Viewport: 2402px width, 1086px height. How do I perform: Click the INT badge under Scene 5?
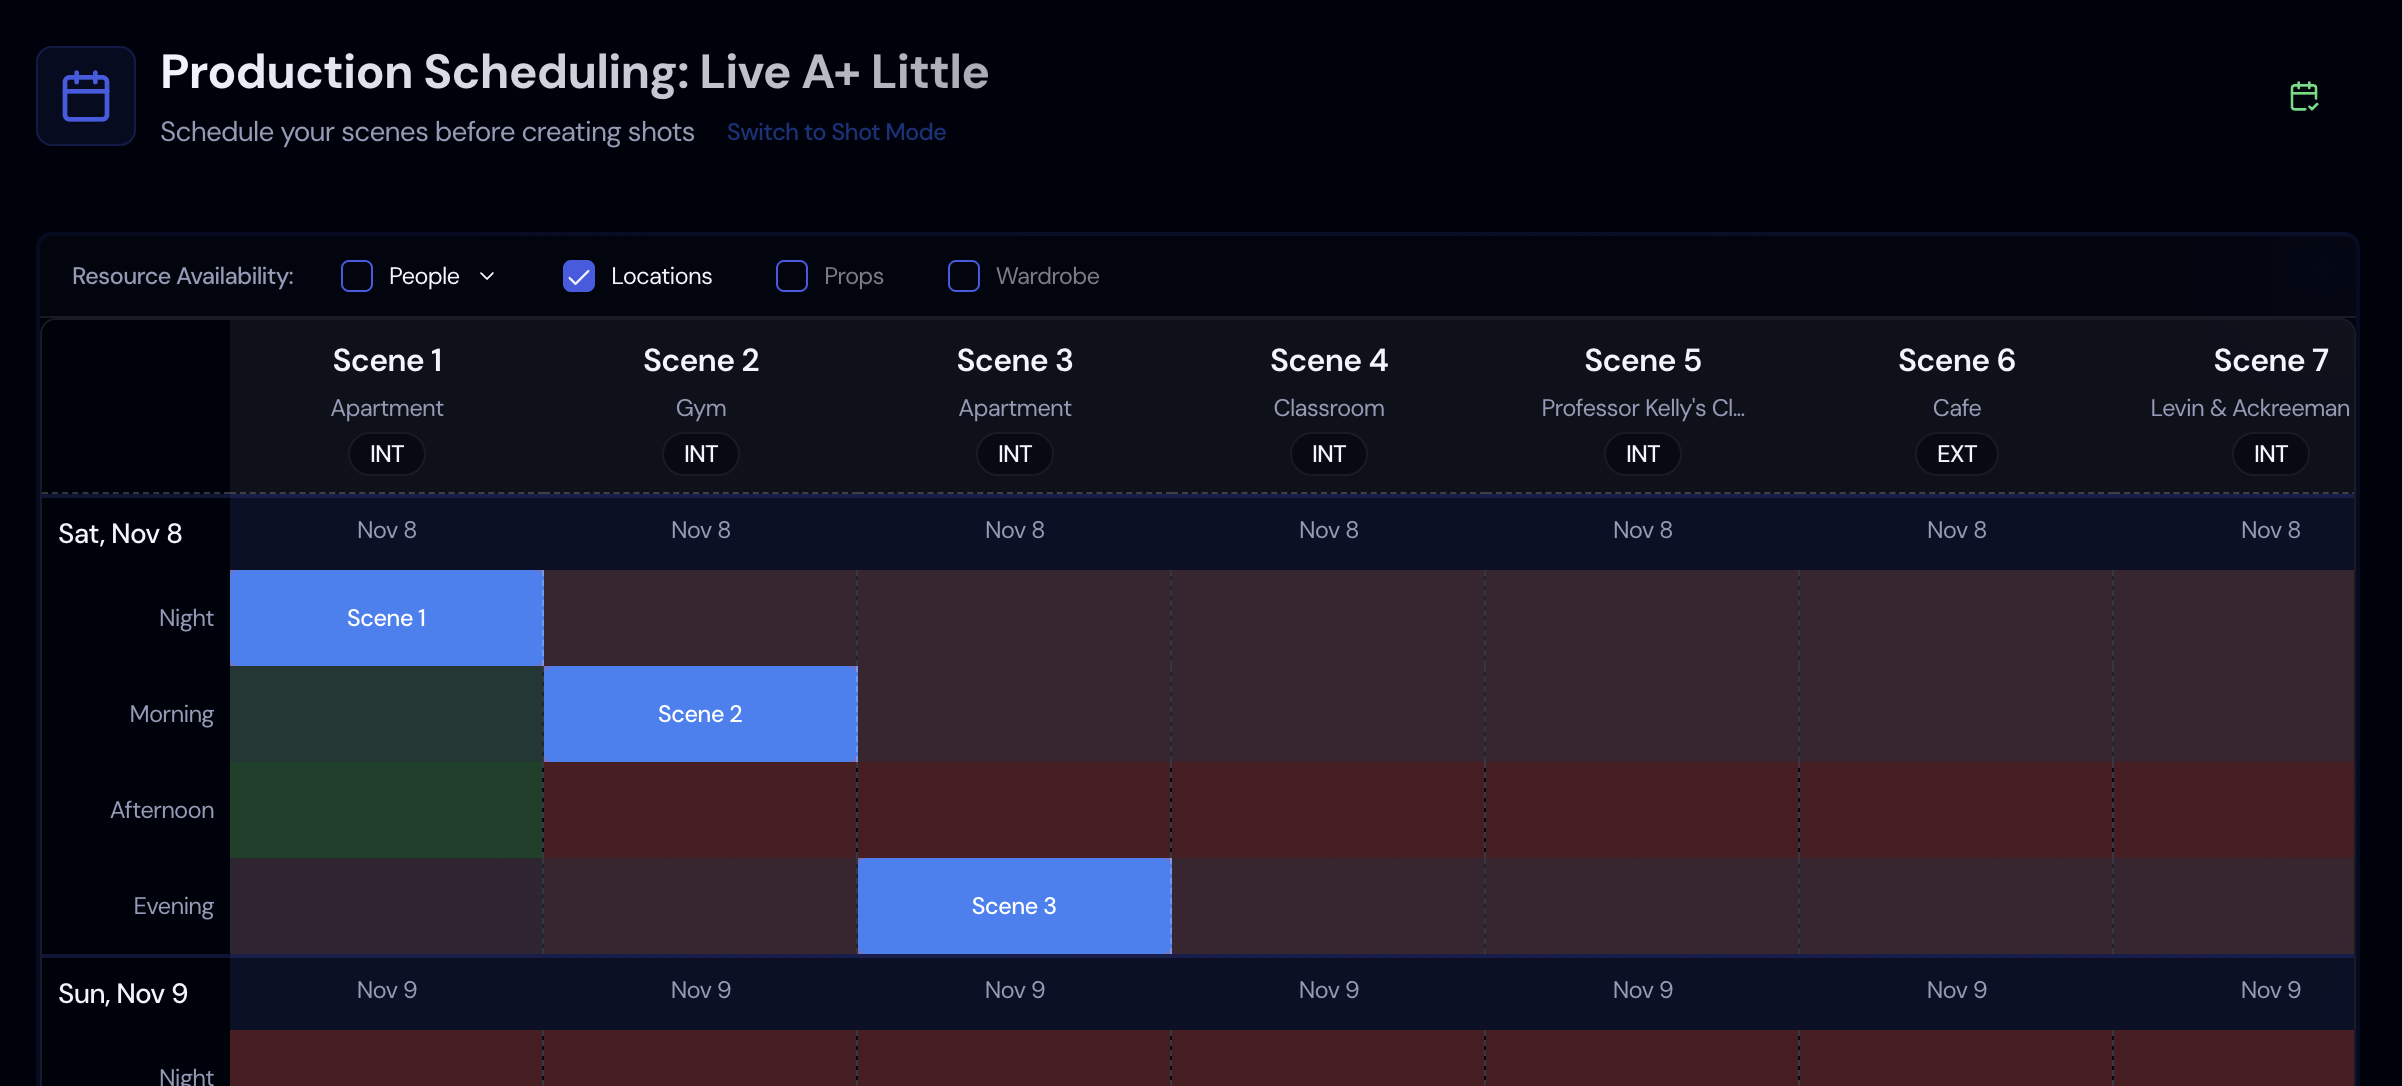(x=1642, y=453)
